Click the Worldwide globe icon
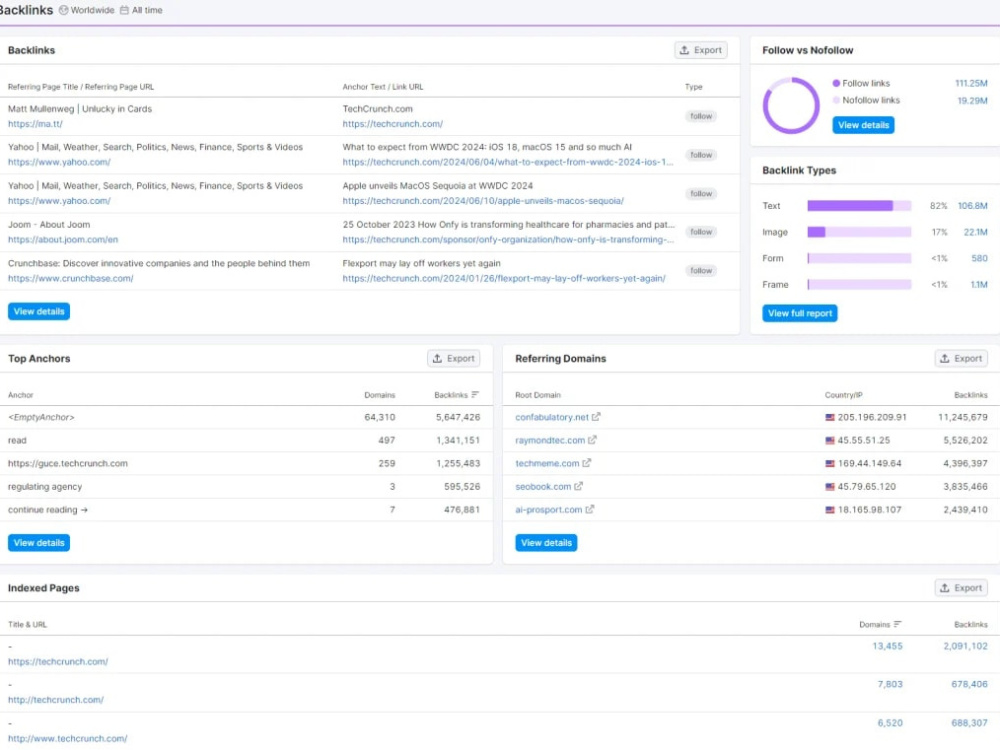This screenshot has height=750, width=1000. point(63,10)
